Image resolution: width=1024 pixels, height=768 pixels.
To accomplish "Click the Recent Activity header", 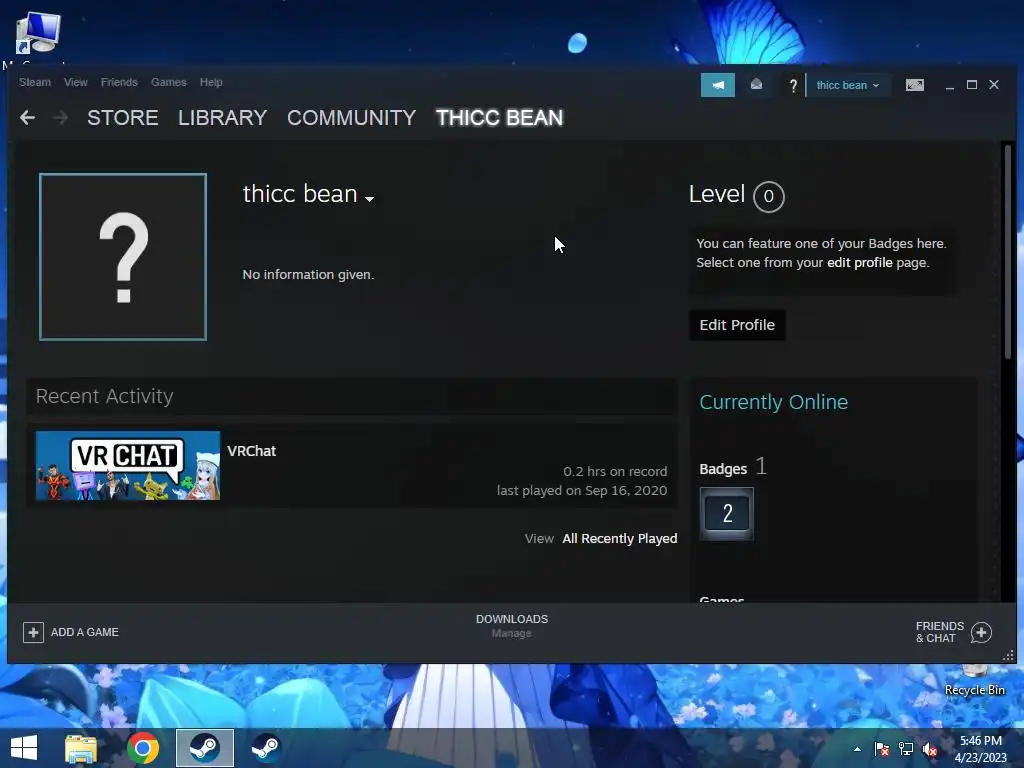I will [104, 396].
